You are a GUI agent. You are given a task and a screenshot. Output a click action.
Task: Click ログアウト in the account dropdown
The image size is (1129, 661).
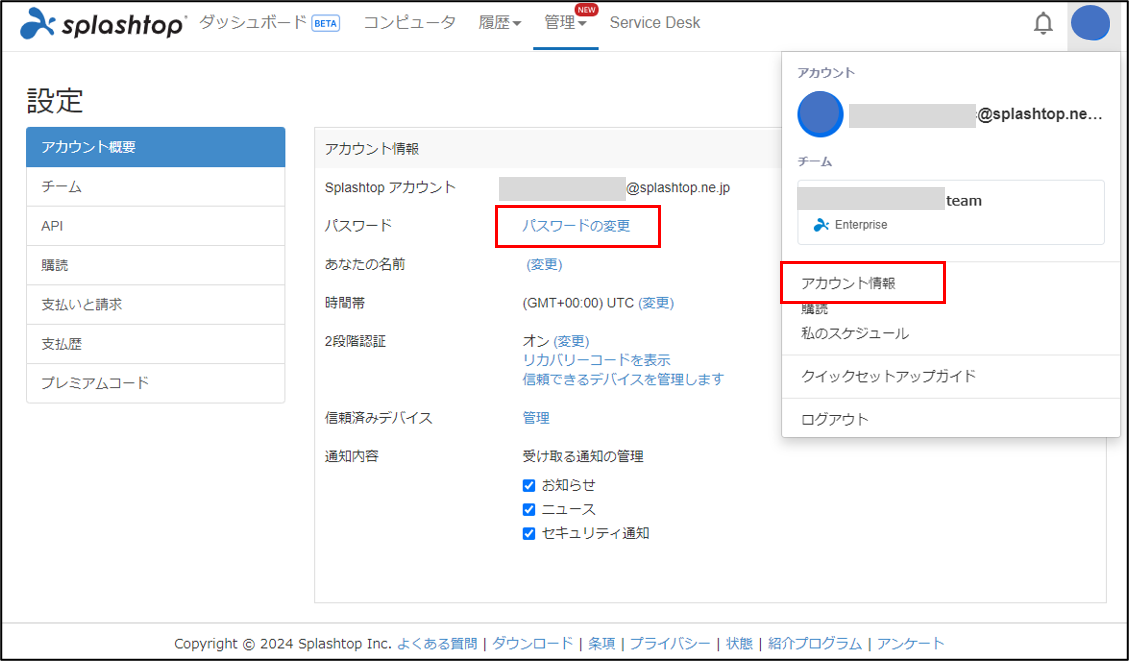(x=835, y=419)
